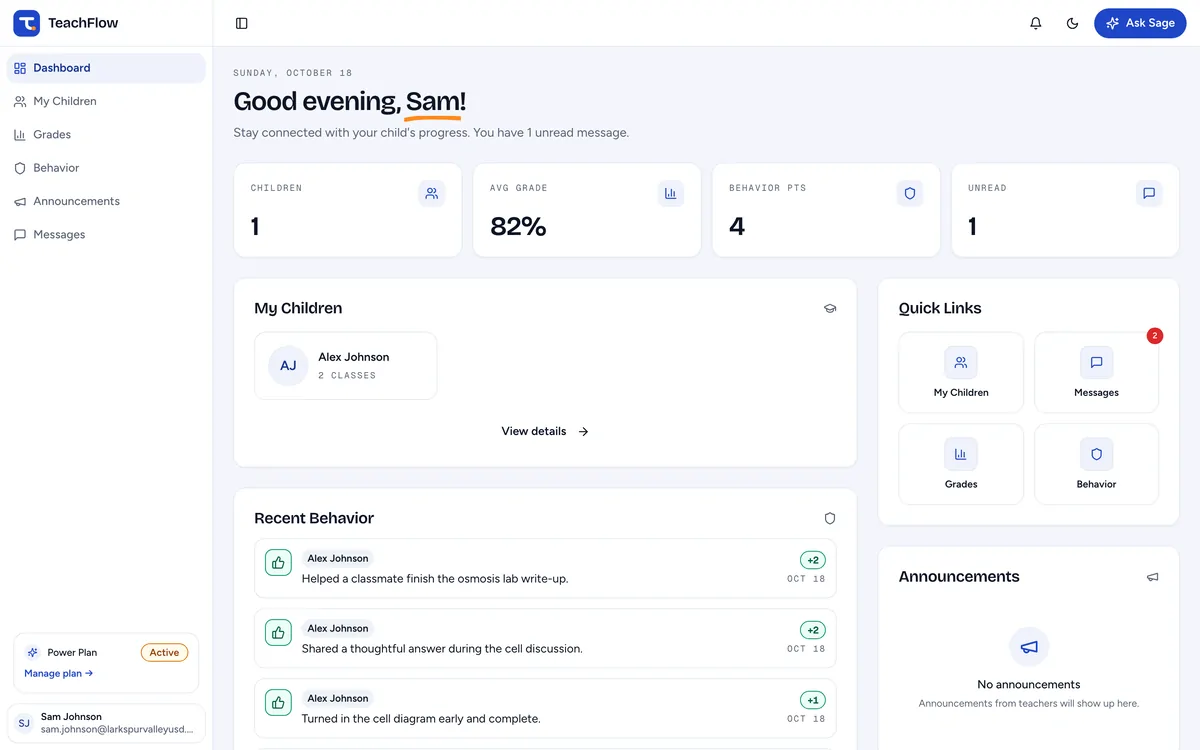This screenshot has width=1200, height=750.
Task: Open Announcements in the sidebar
Action: [x=106, y=201]
